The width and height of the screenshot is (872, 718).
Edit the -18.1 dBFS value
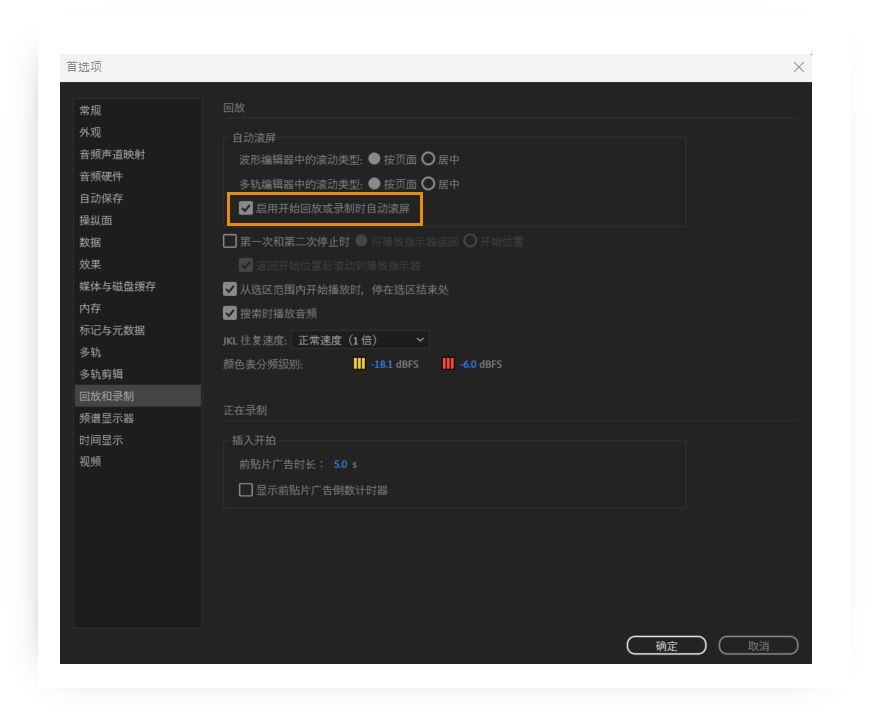[382, 364]
